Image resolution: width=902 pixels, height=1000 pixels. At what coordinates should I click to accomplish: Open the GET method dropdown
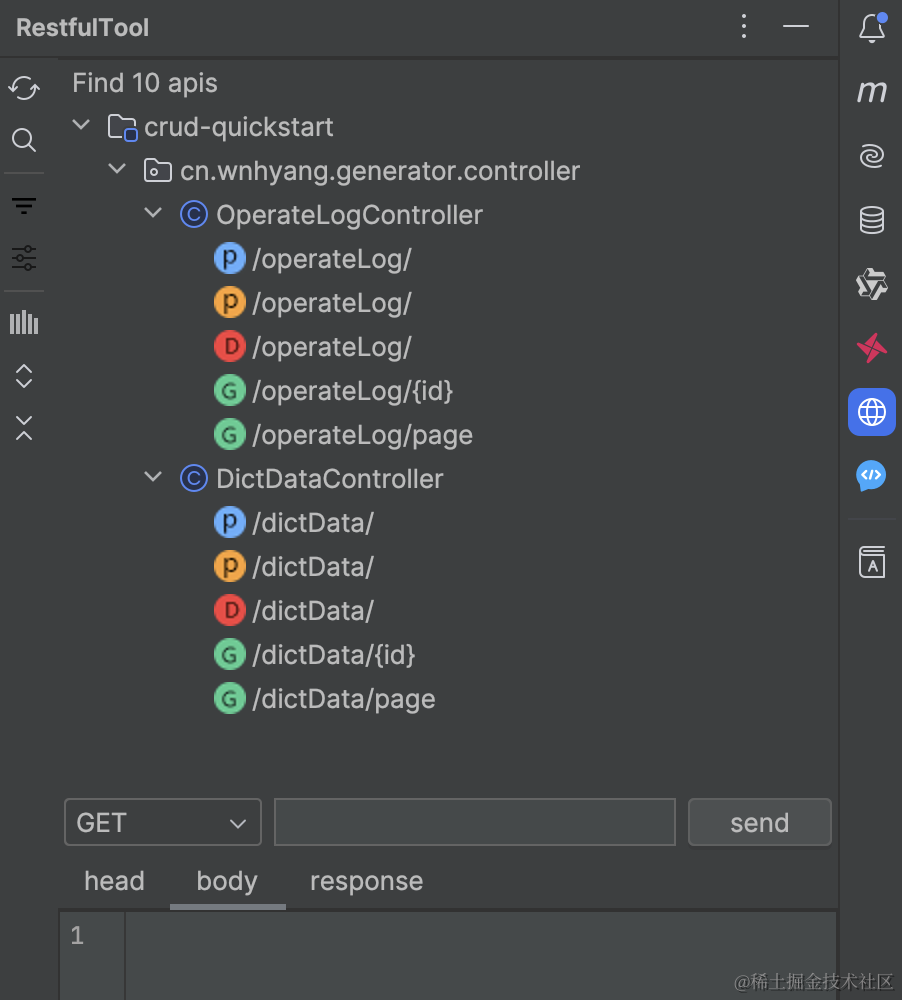tap(162, 823)
